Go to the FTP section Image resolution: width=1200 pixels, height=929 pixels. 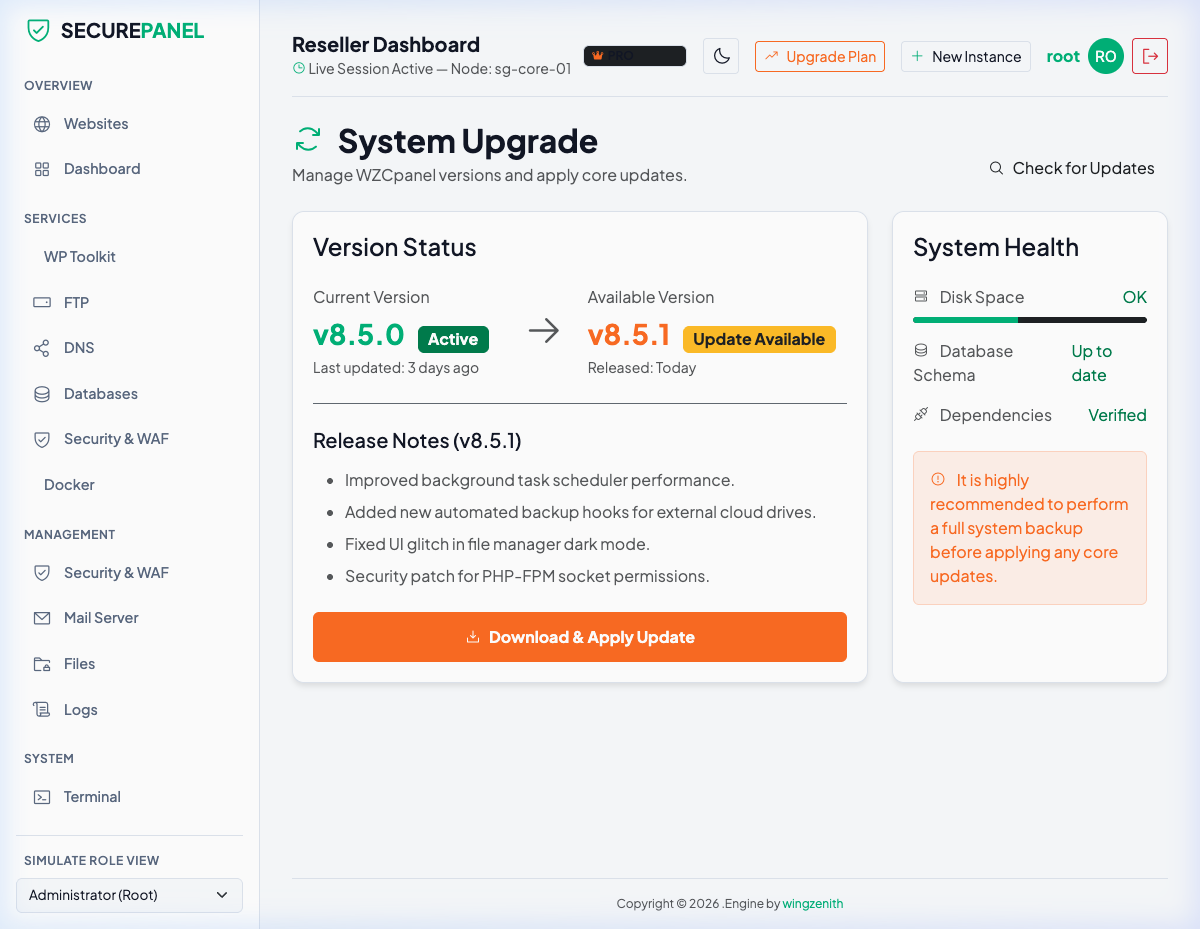click(129, 302)
